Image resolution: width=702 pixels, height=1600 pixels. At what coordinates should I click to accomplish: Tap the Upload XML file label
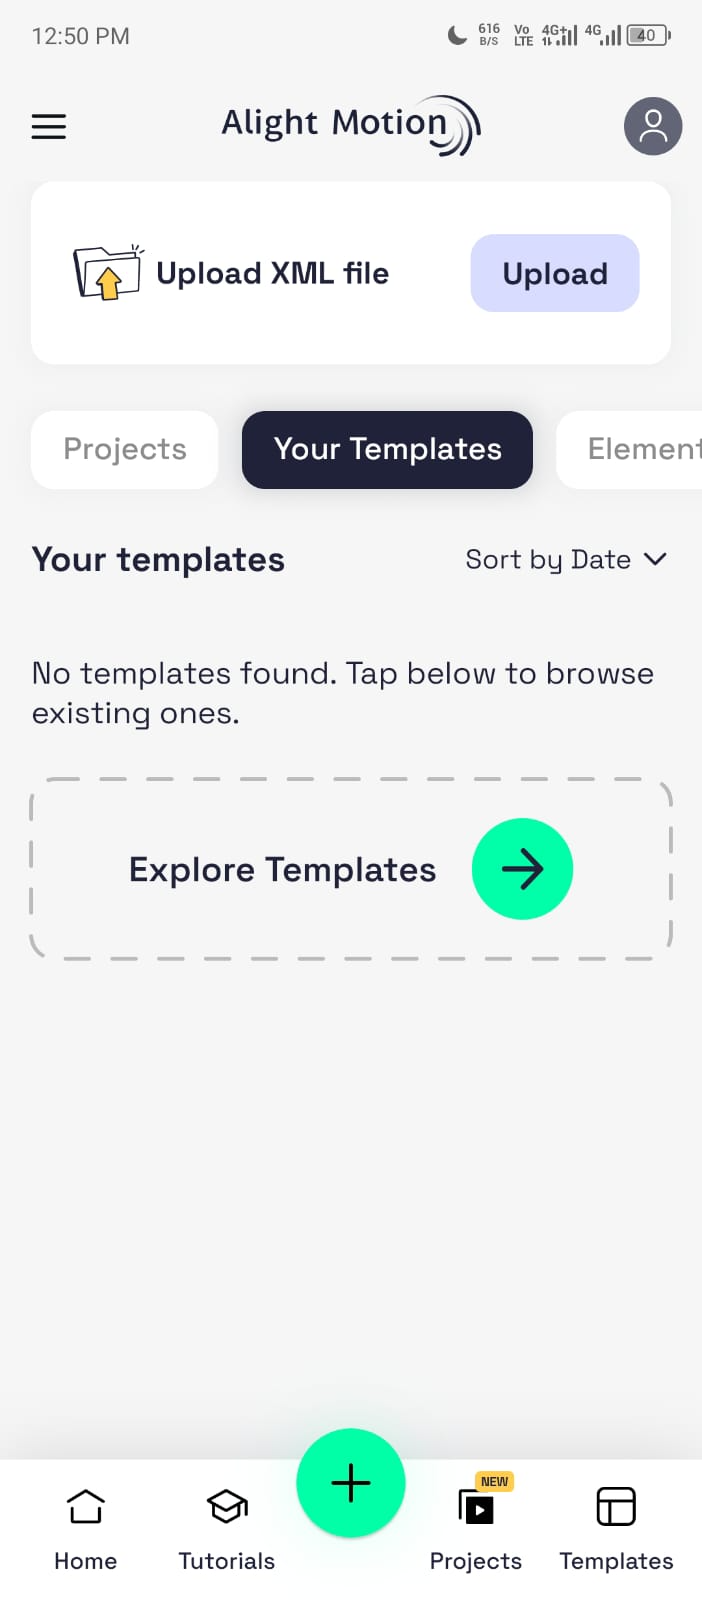(272, 273)
